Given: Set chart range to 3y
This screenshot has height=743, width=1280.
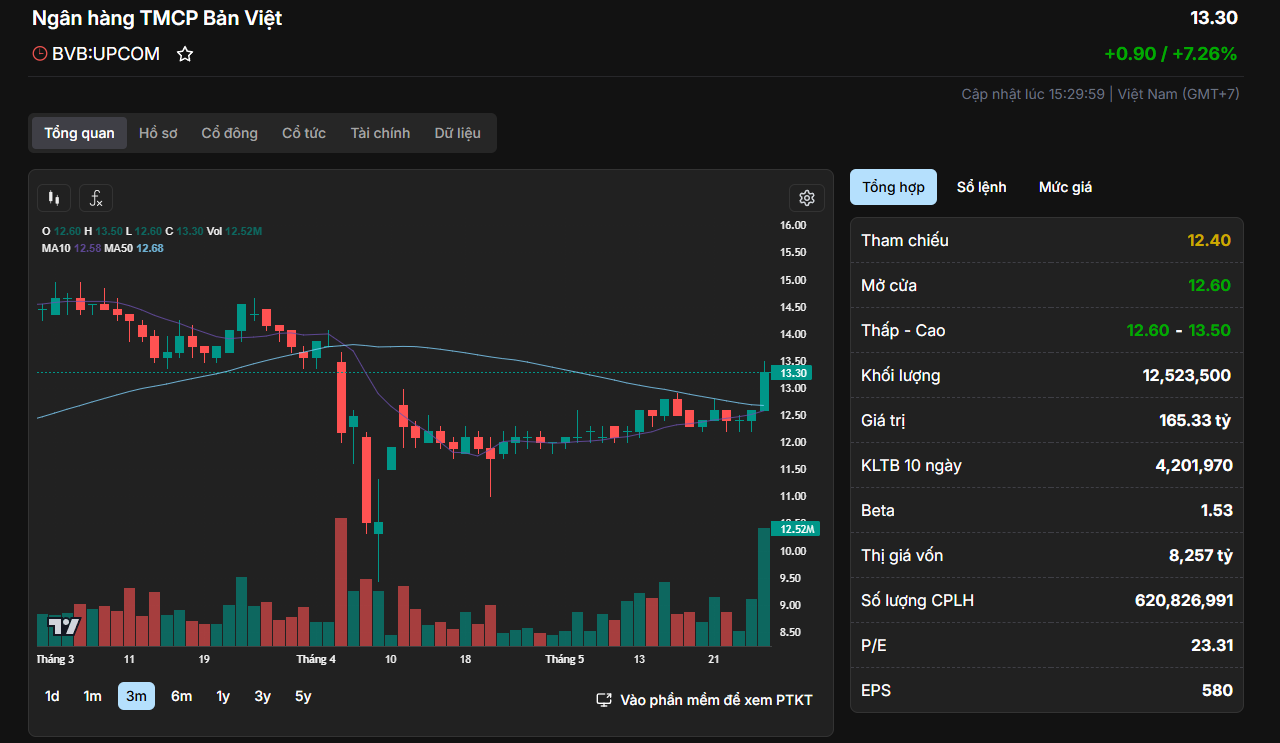Looking at the screenshot, I should click(x=262, y=696).
